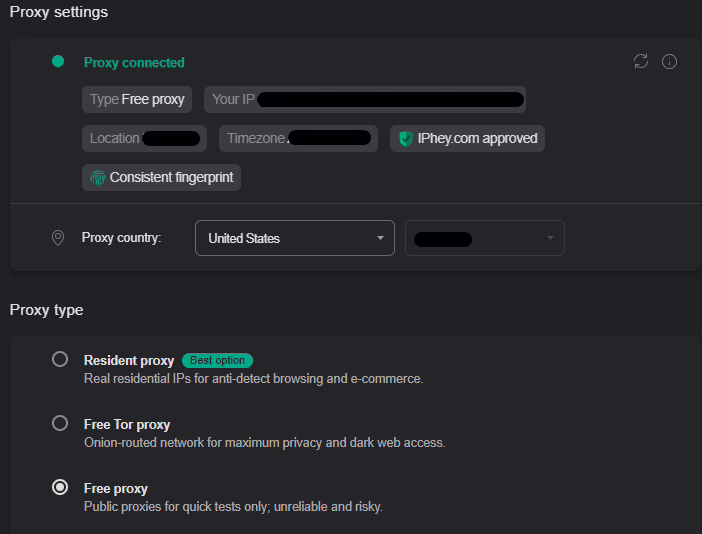Click the Location info chip
702x534 pixels.
tap(145, 139)
